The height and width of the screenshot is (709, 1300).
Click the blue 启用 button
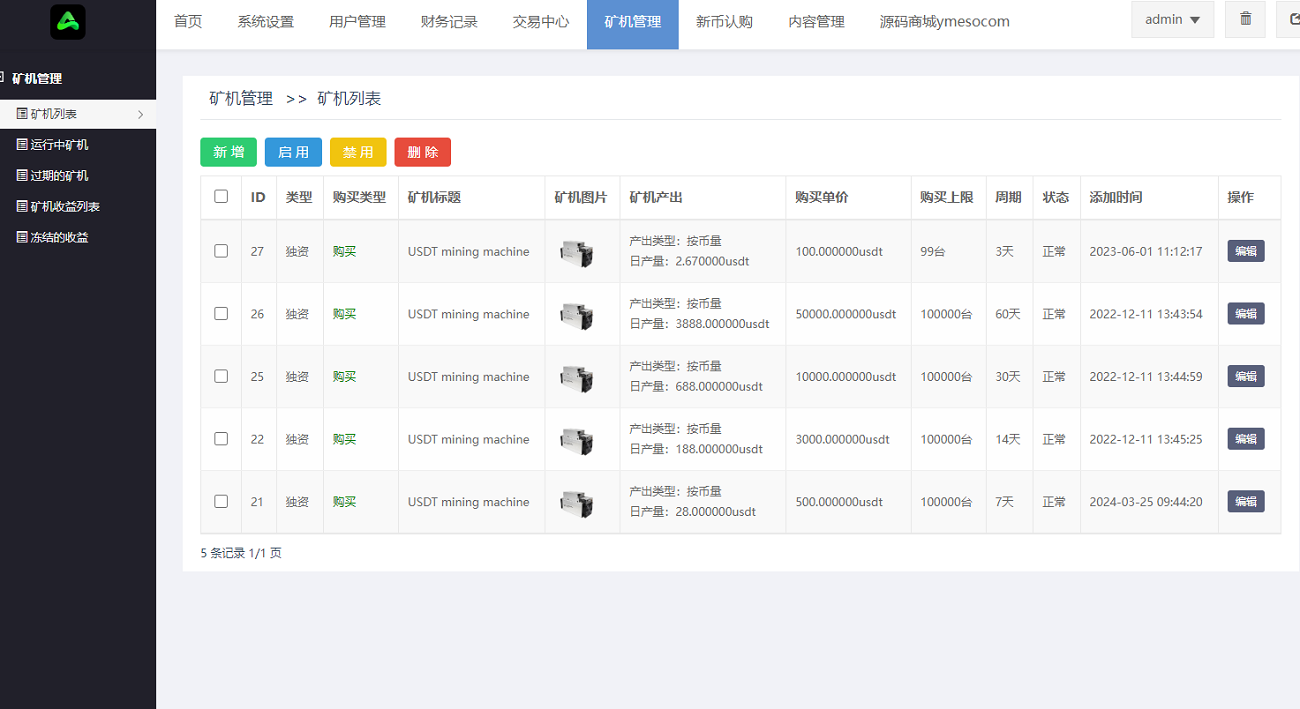293,152
